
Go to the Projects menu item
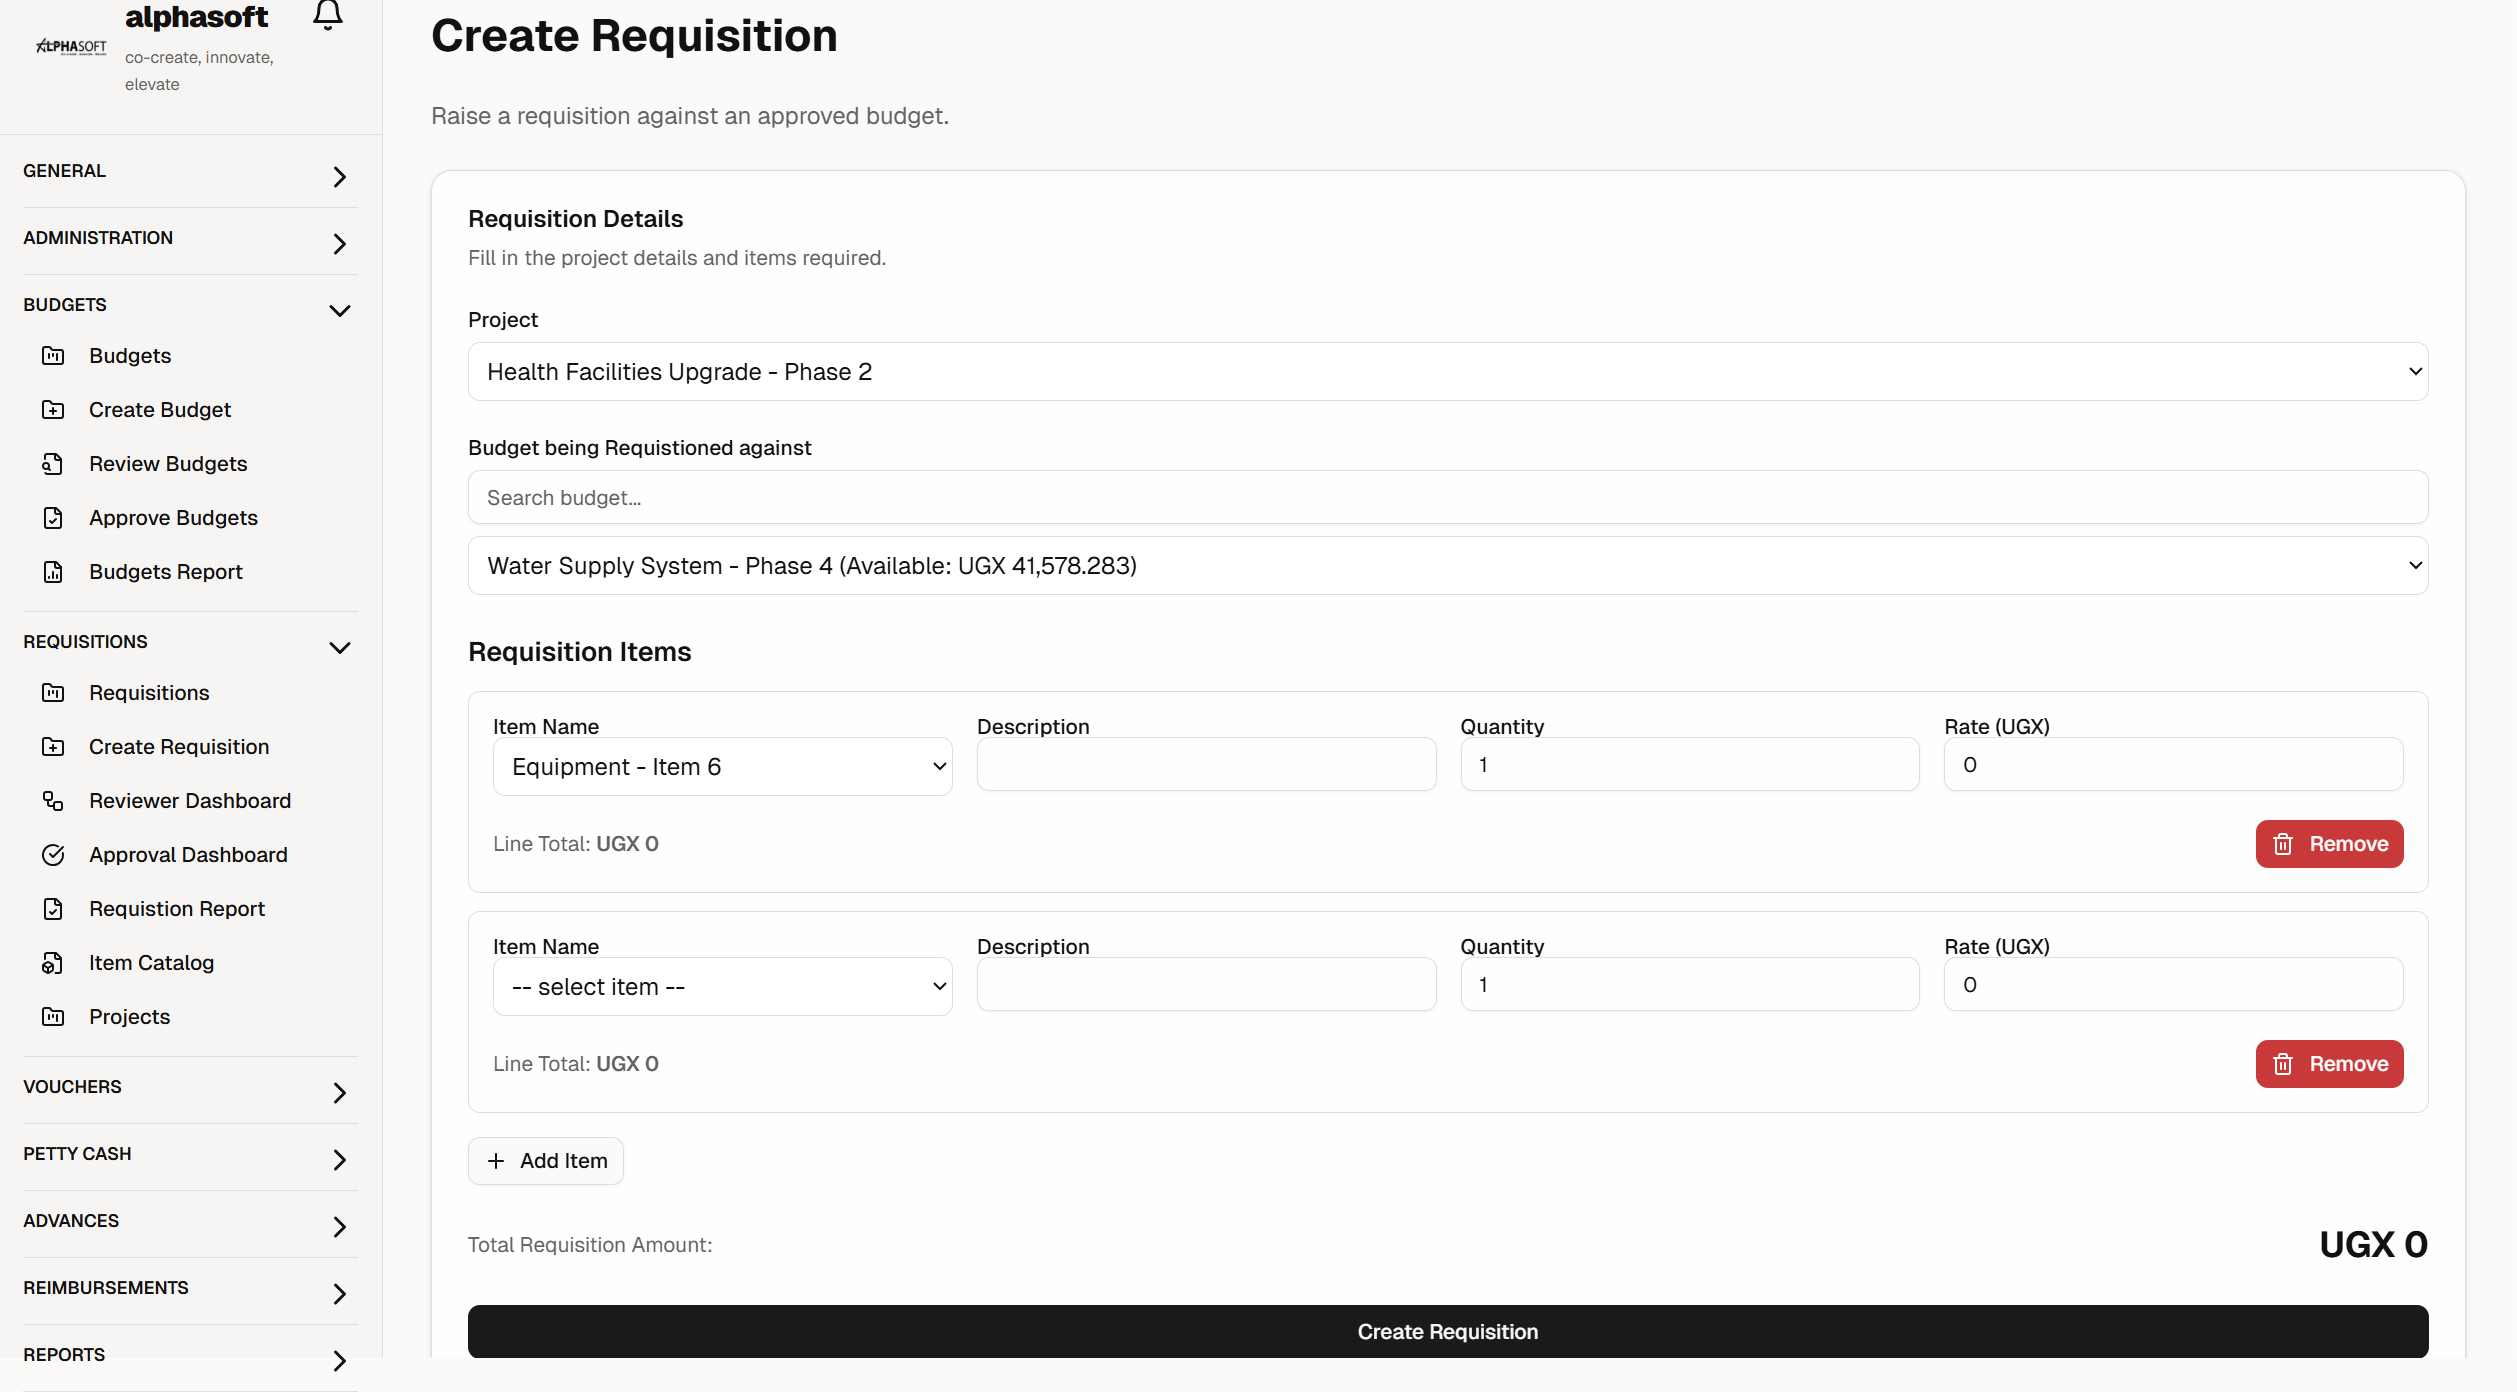129,1017
